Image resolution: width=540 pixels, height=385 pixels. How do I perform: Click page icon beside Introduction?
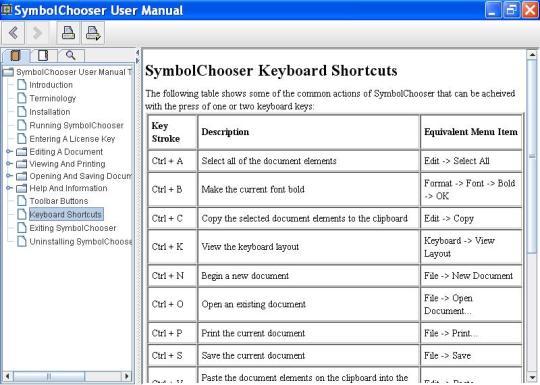(22, 84)
